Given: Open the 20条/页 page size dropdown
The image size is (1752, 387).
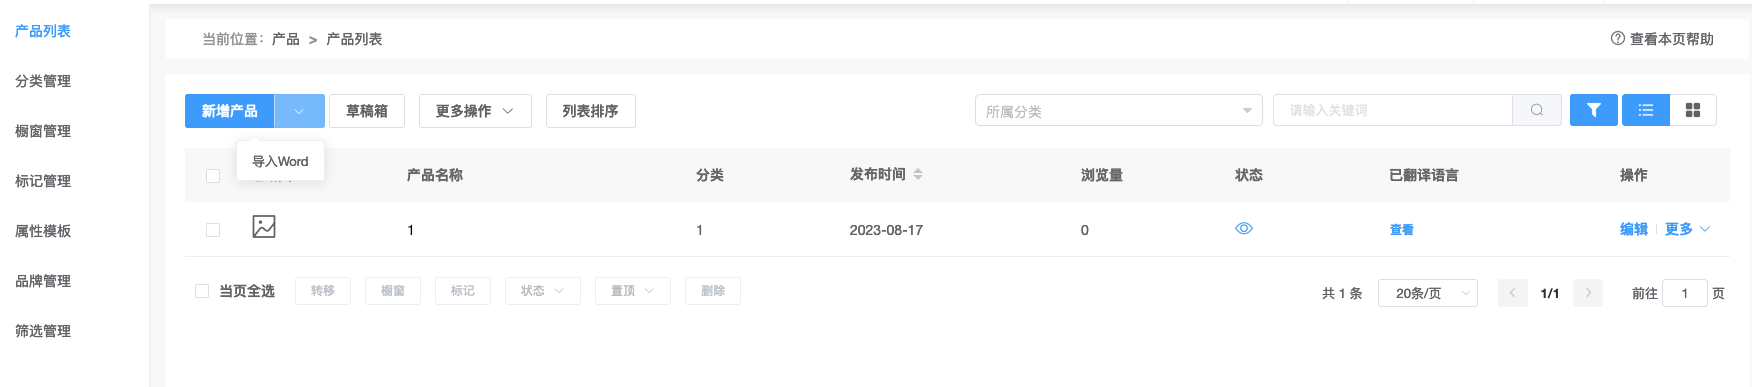Looking at the screenshot, I should click(x=1428, y=293).
